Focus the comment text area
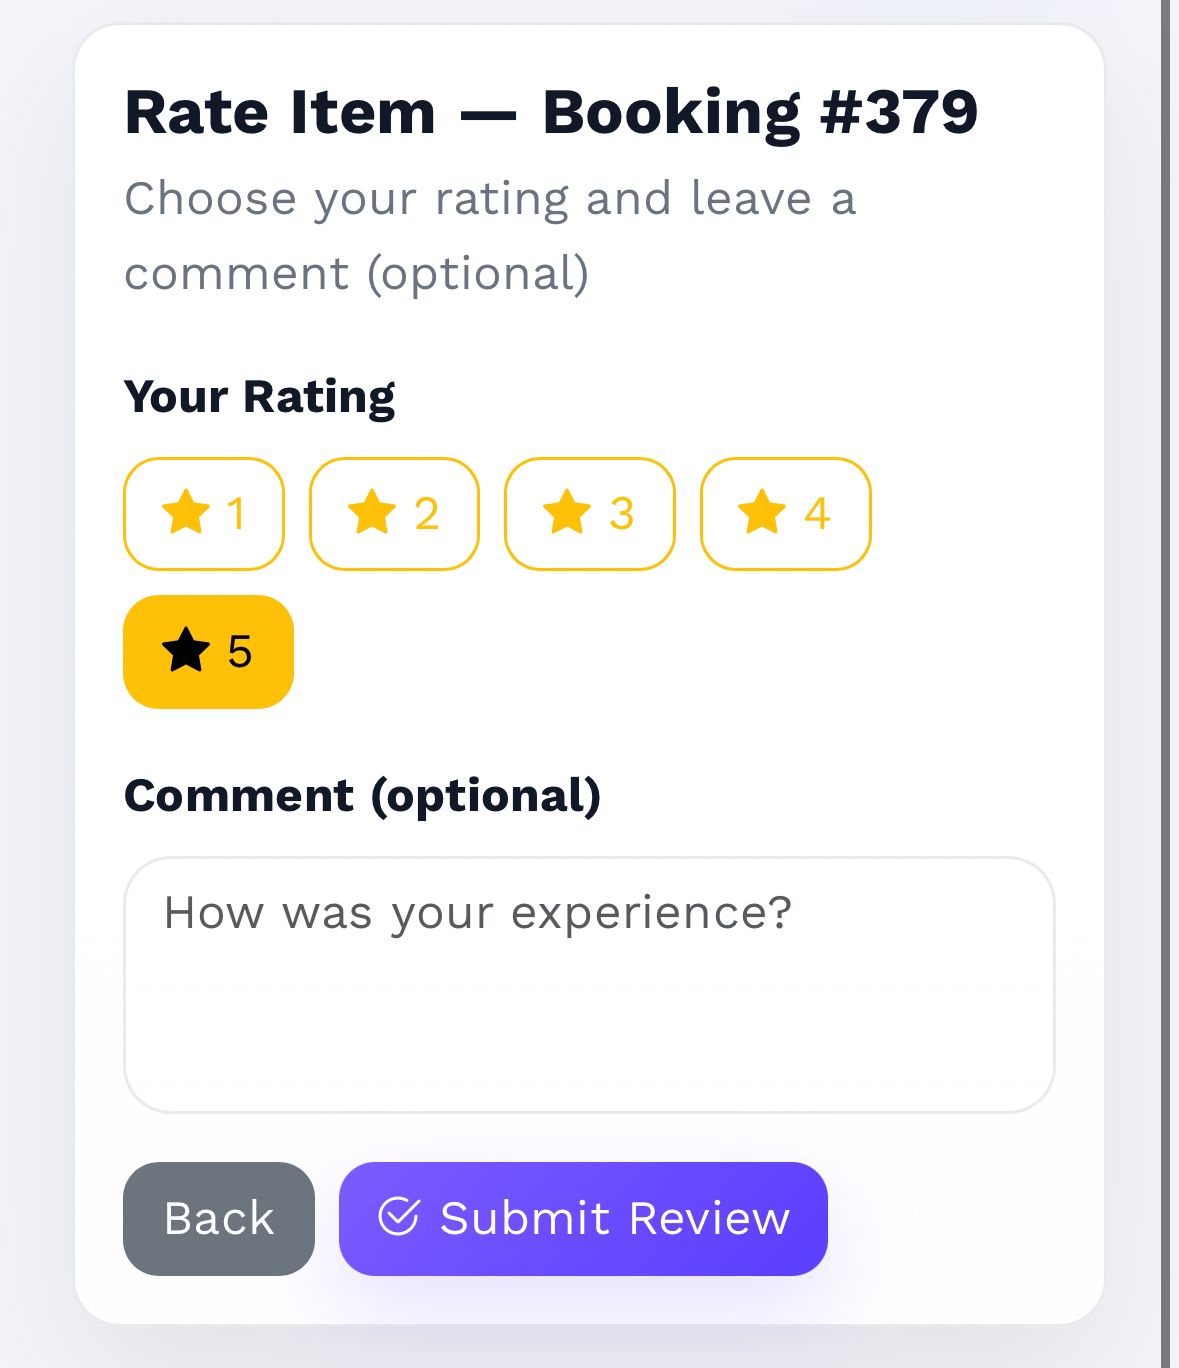1179x1368 pixels. [589, 1010]
